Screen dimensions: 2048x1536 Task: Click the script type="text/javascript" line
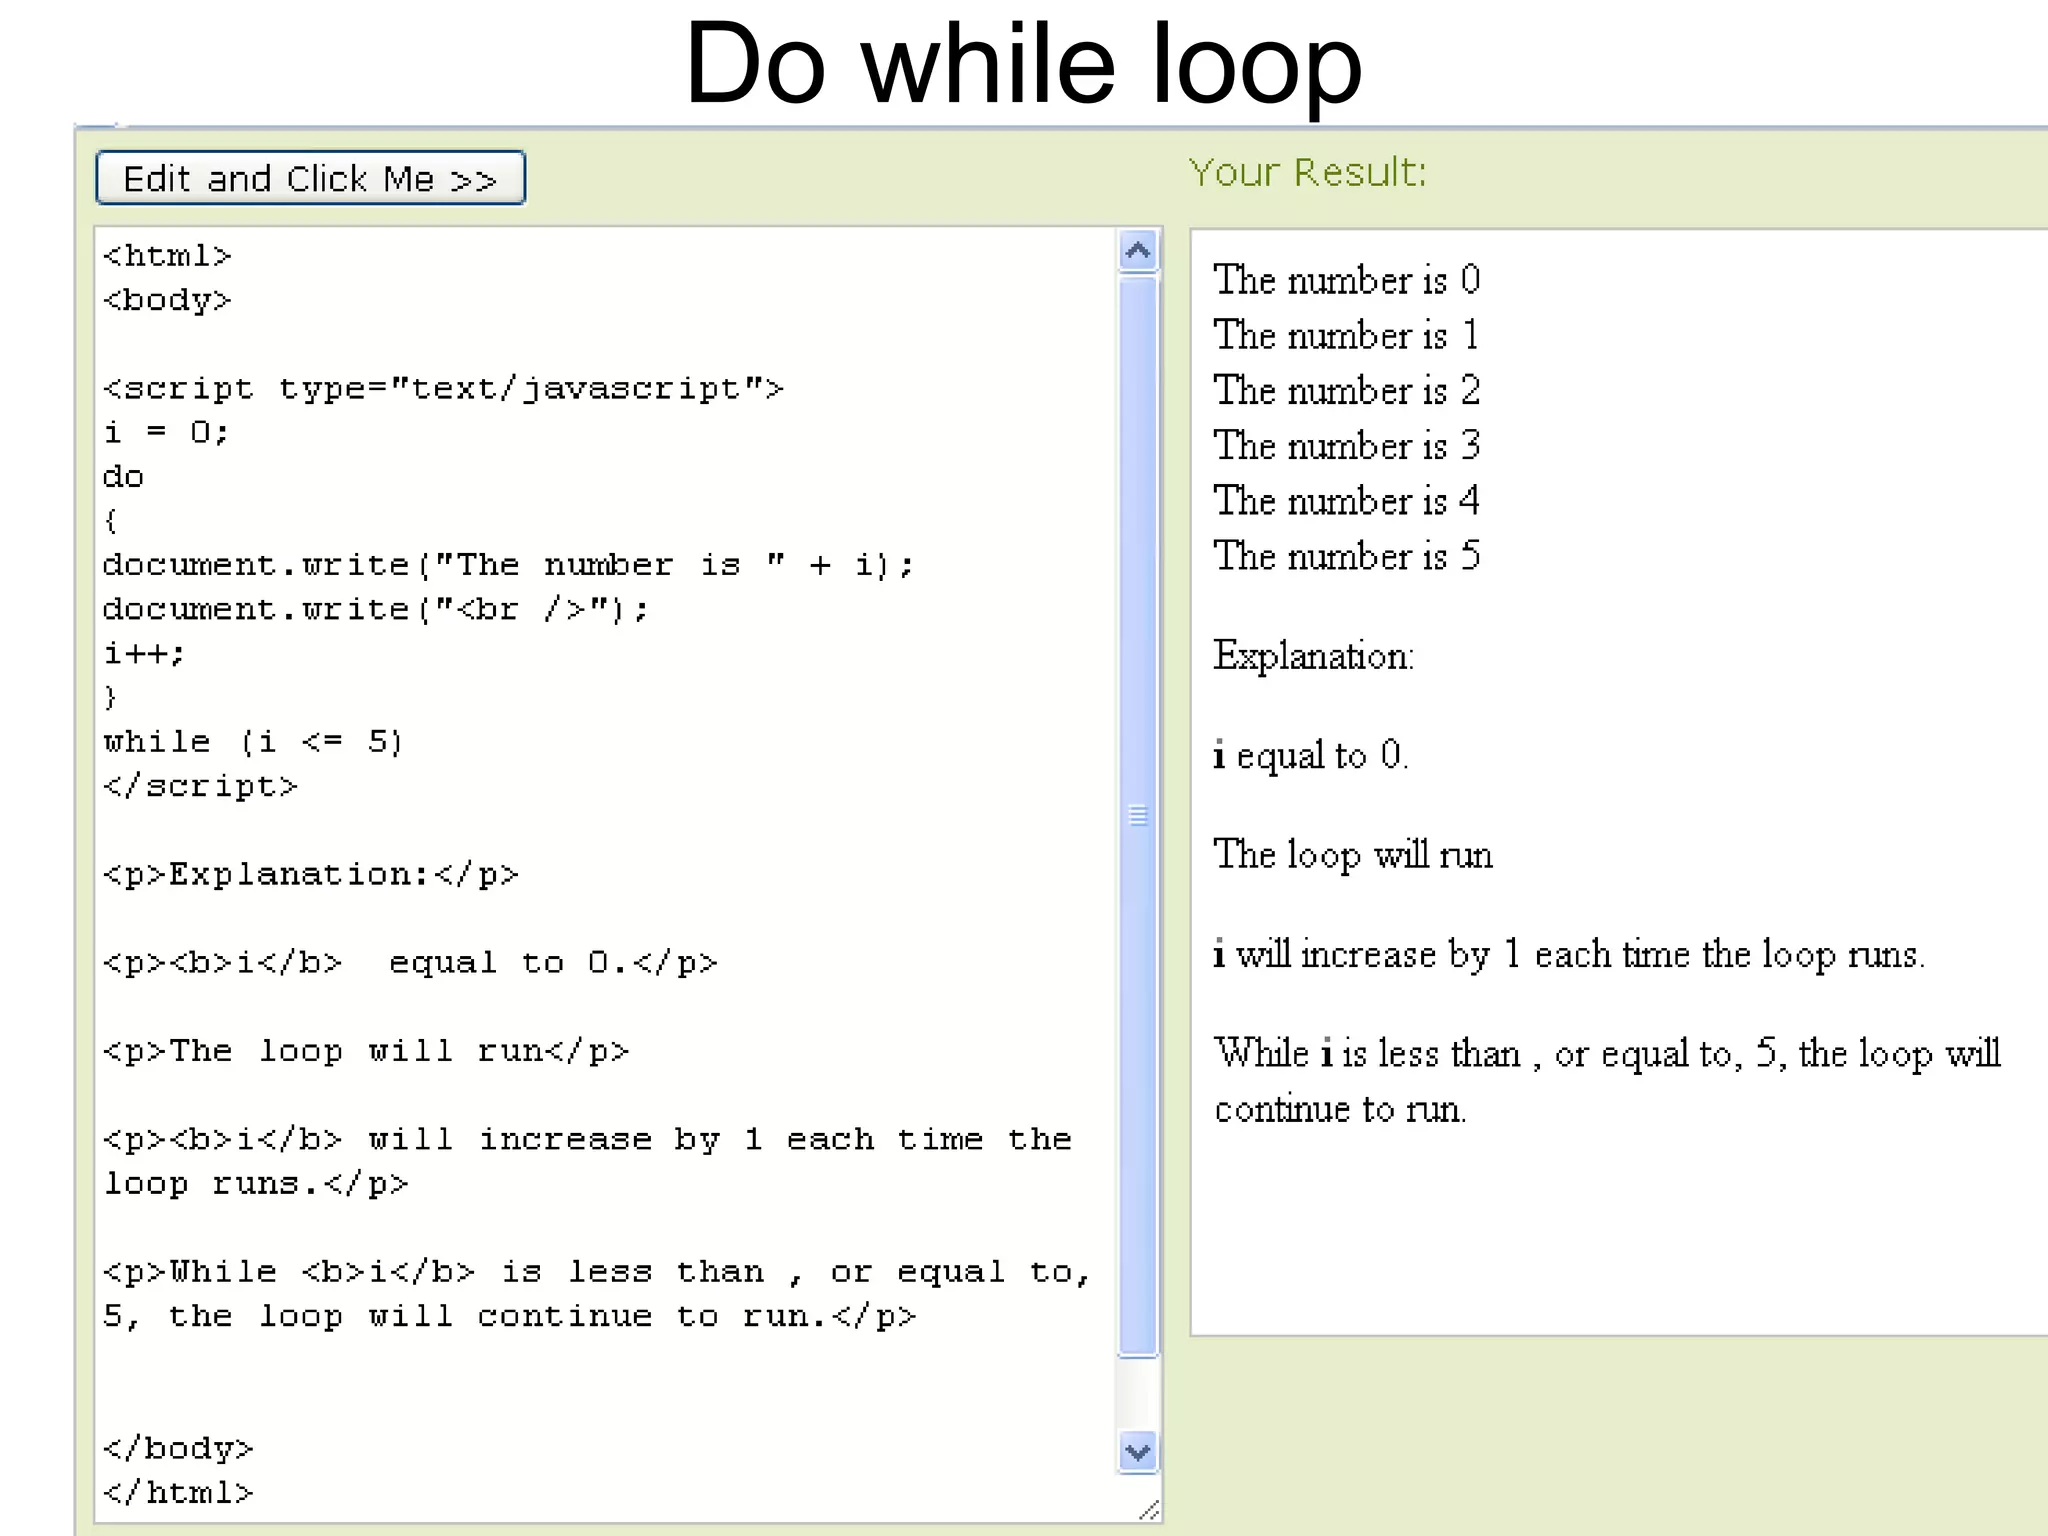pos(443,388)
